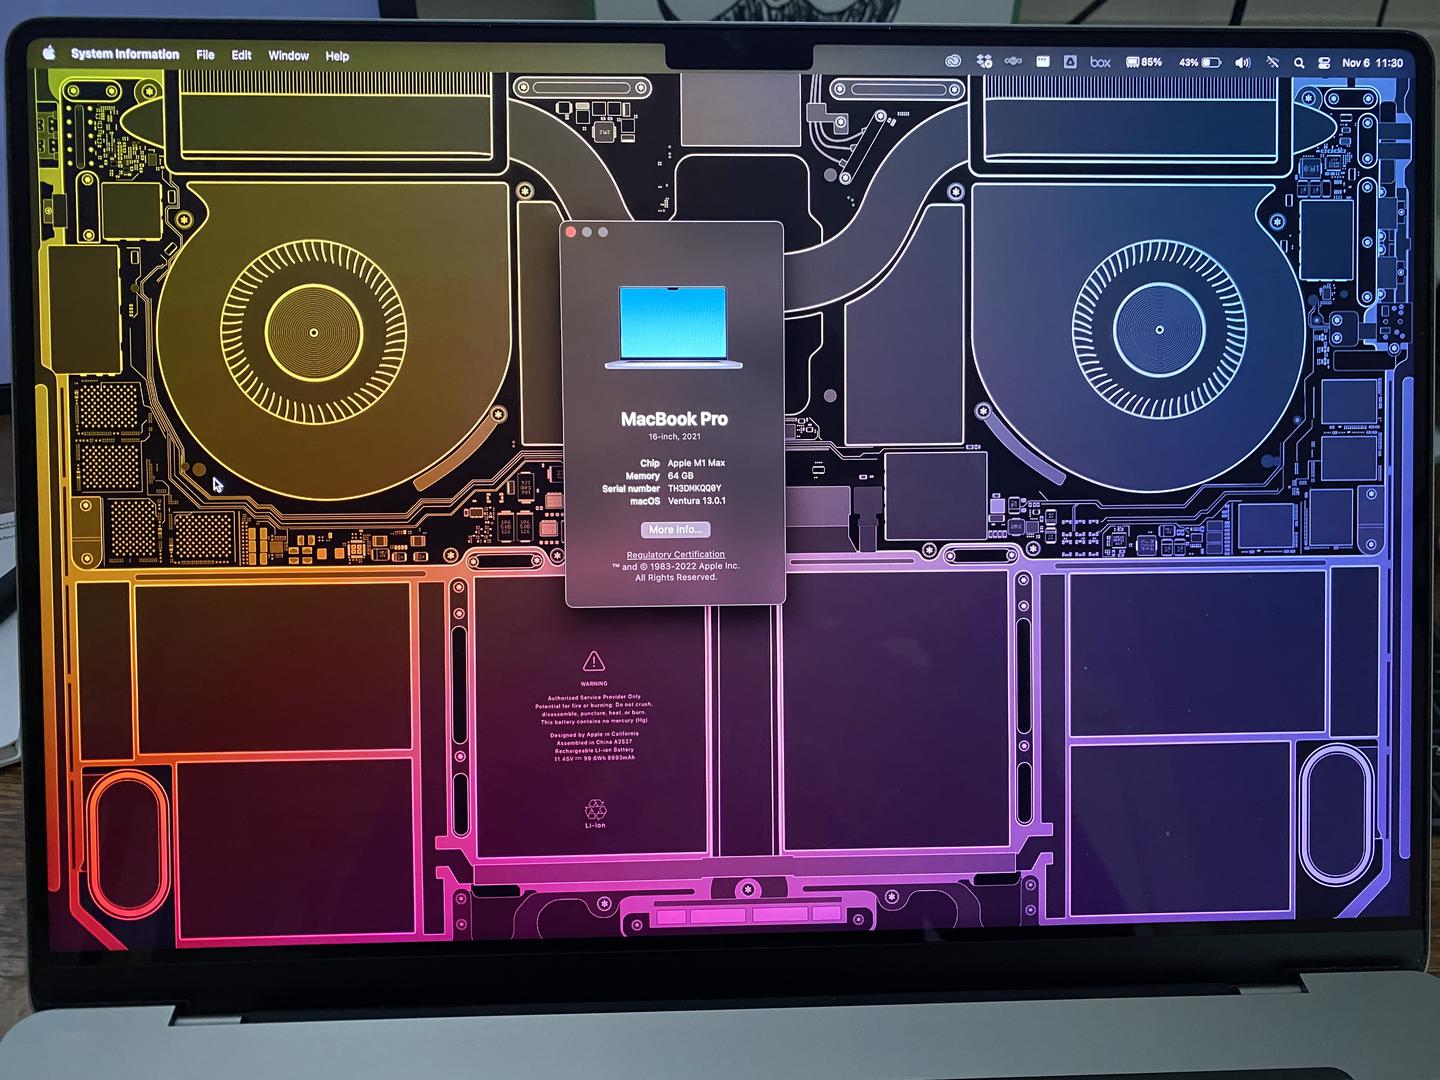Click the Creative Cloud menu bar icon
This screenshot has height=1080, width=1440.
coord(954,61)
